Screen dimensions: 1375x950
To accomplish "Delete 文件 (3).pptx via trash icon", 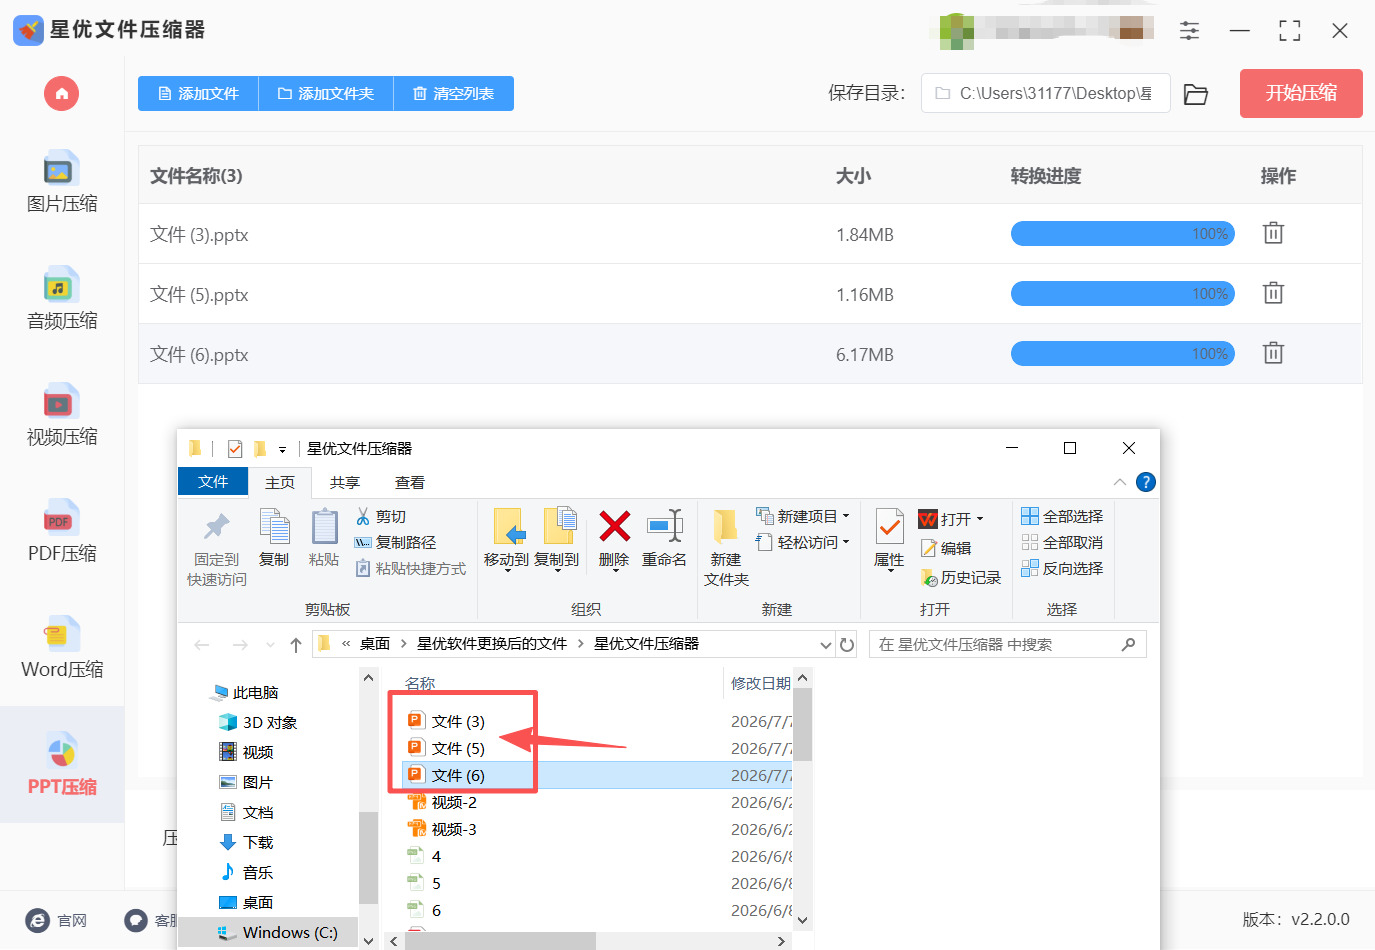I will 1273,233.
